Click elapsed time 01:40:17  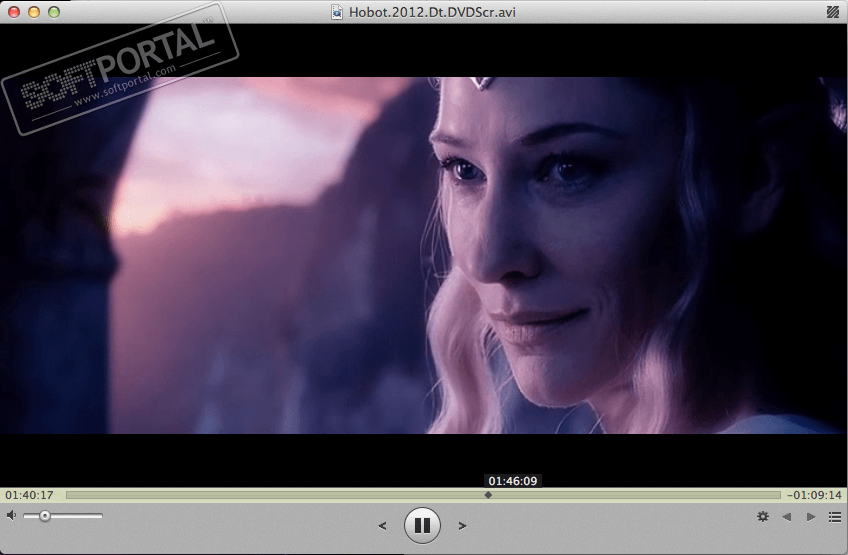30,495
